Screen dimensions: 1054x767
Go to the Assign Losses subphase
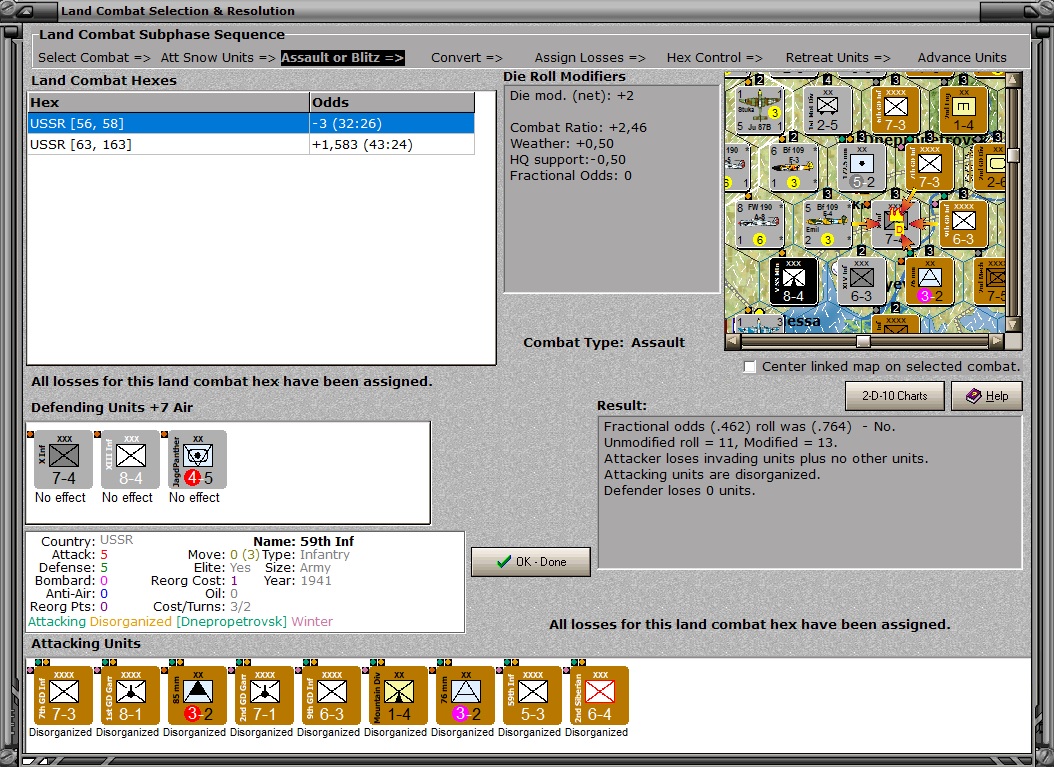pyautogui.click(x=590, y=58)
